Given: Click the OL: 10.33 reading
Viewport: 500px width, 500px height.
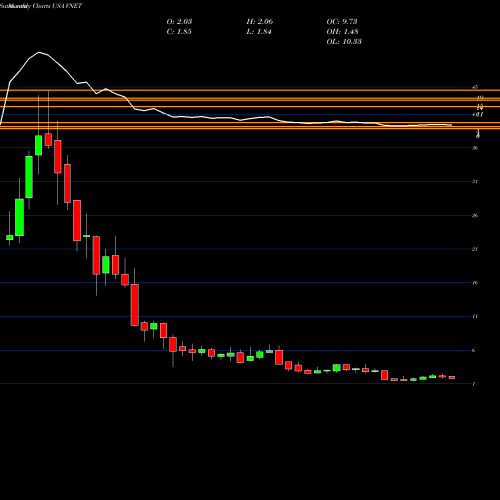Looking at the screenshot, I should 344,42.
